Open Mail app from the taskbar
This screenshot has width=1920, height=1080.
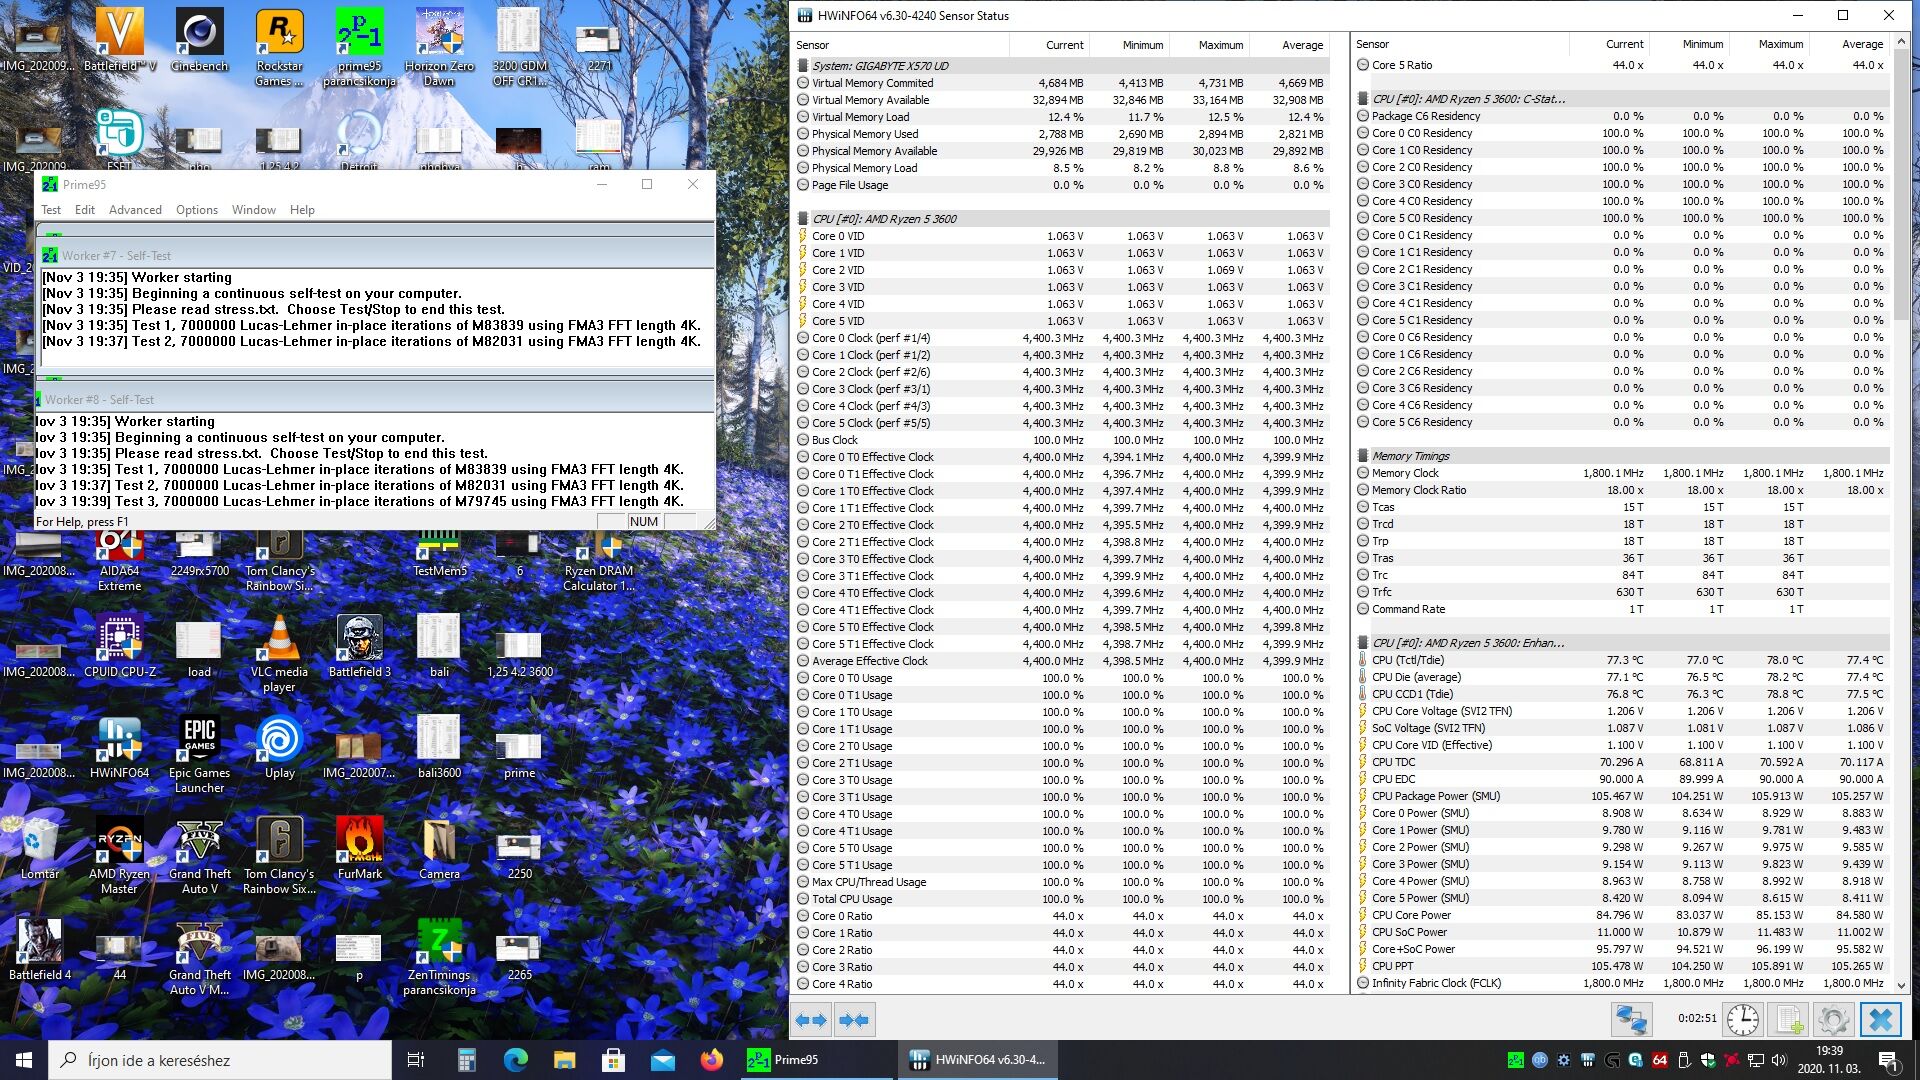click(x=662, y=1060)
